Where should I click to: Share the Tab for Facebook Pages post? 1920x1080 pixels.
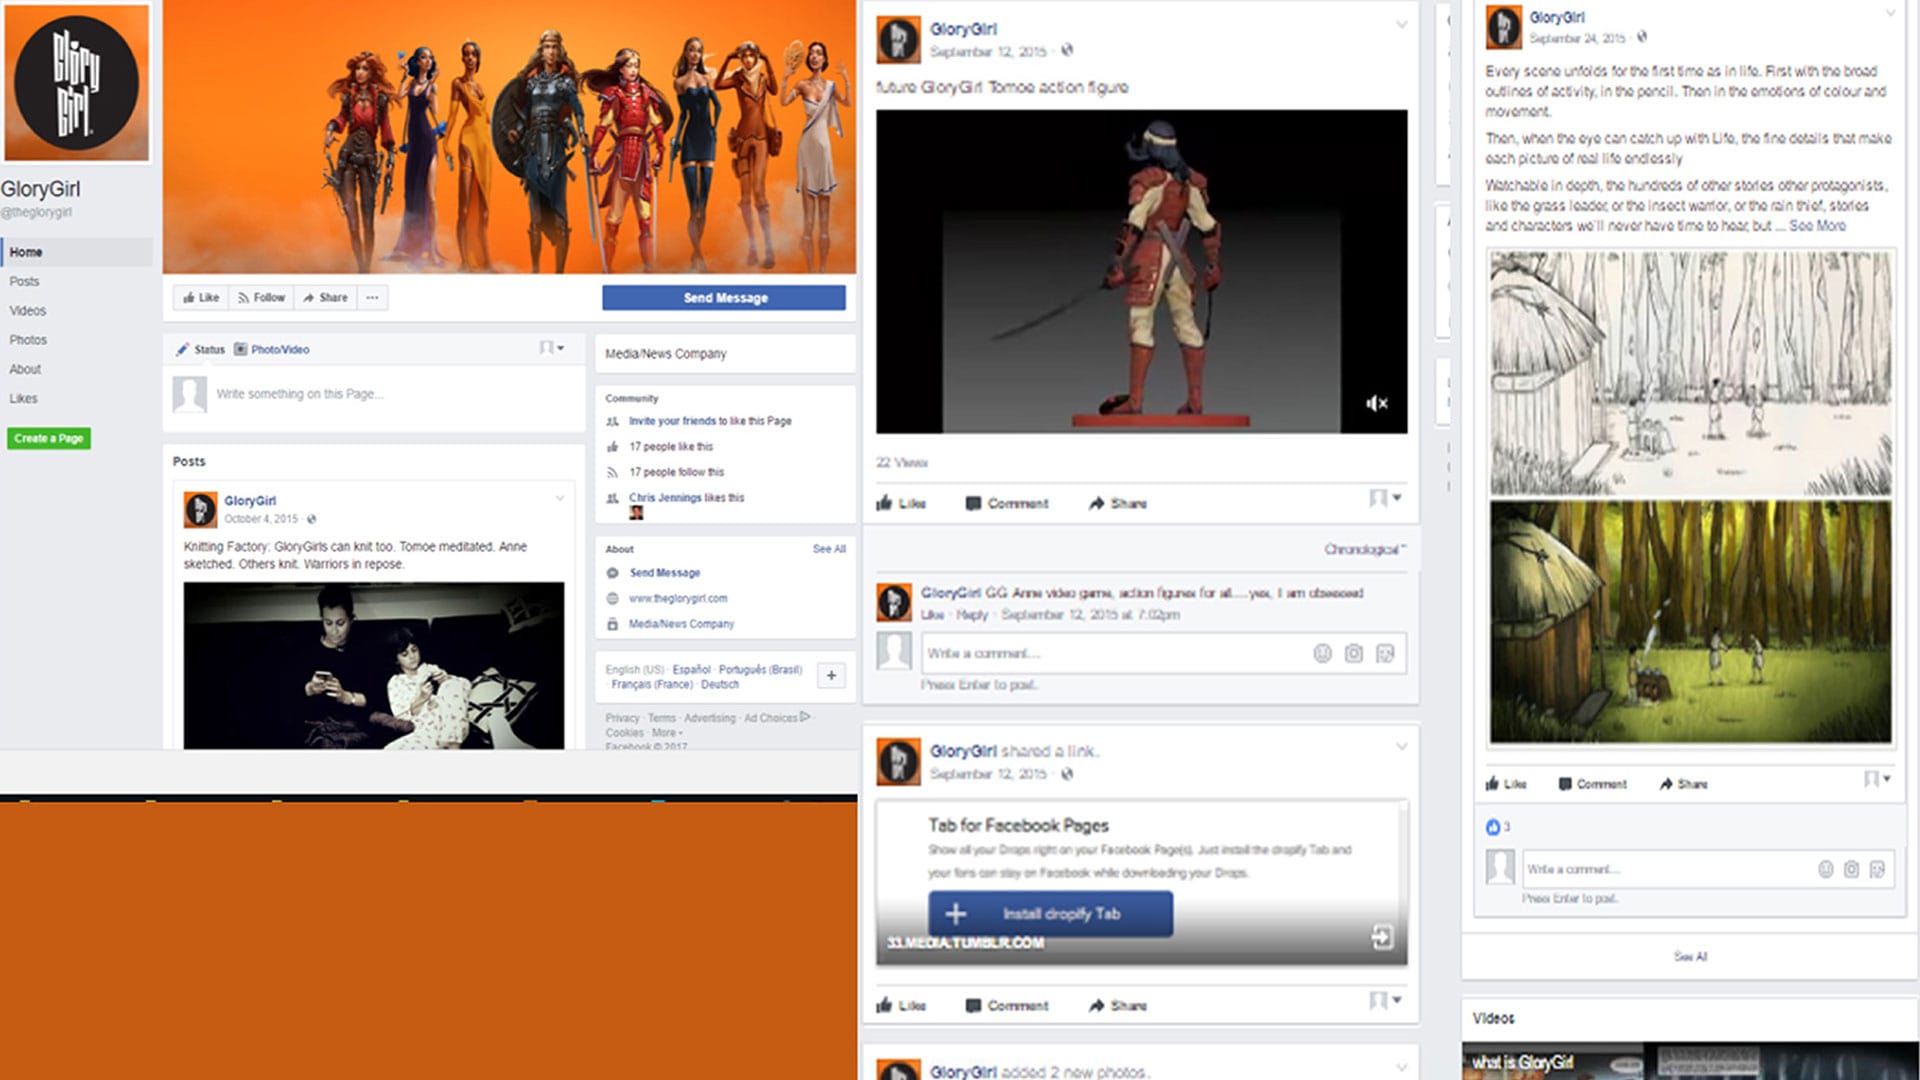click(x=1118, y=1005)
